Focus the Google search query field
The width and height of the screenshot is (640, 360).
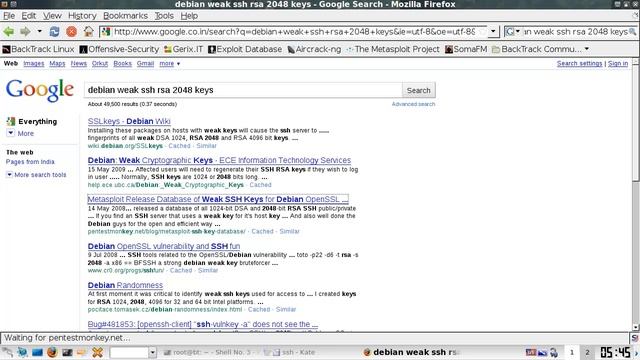(243, 90)
